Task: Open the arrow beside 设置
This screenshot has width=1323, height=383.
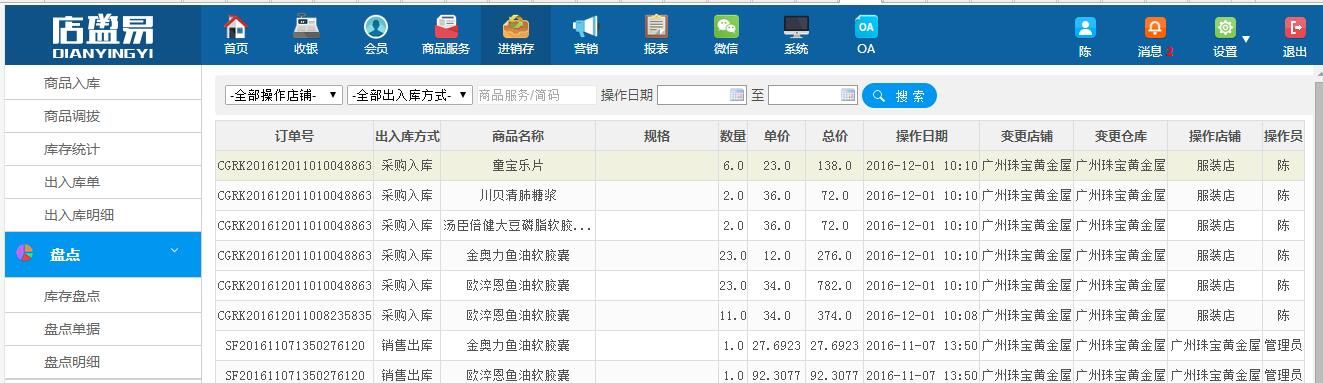Action: 1246,40
